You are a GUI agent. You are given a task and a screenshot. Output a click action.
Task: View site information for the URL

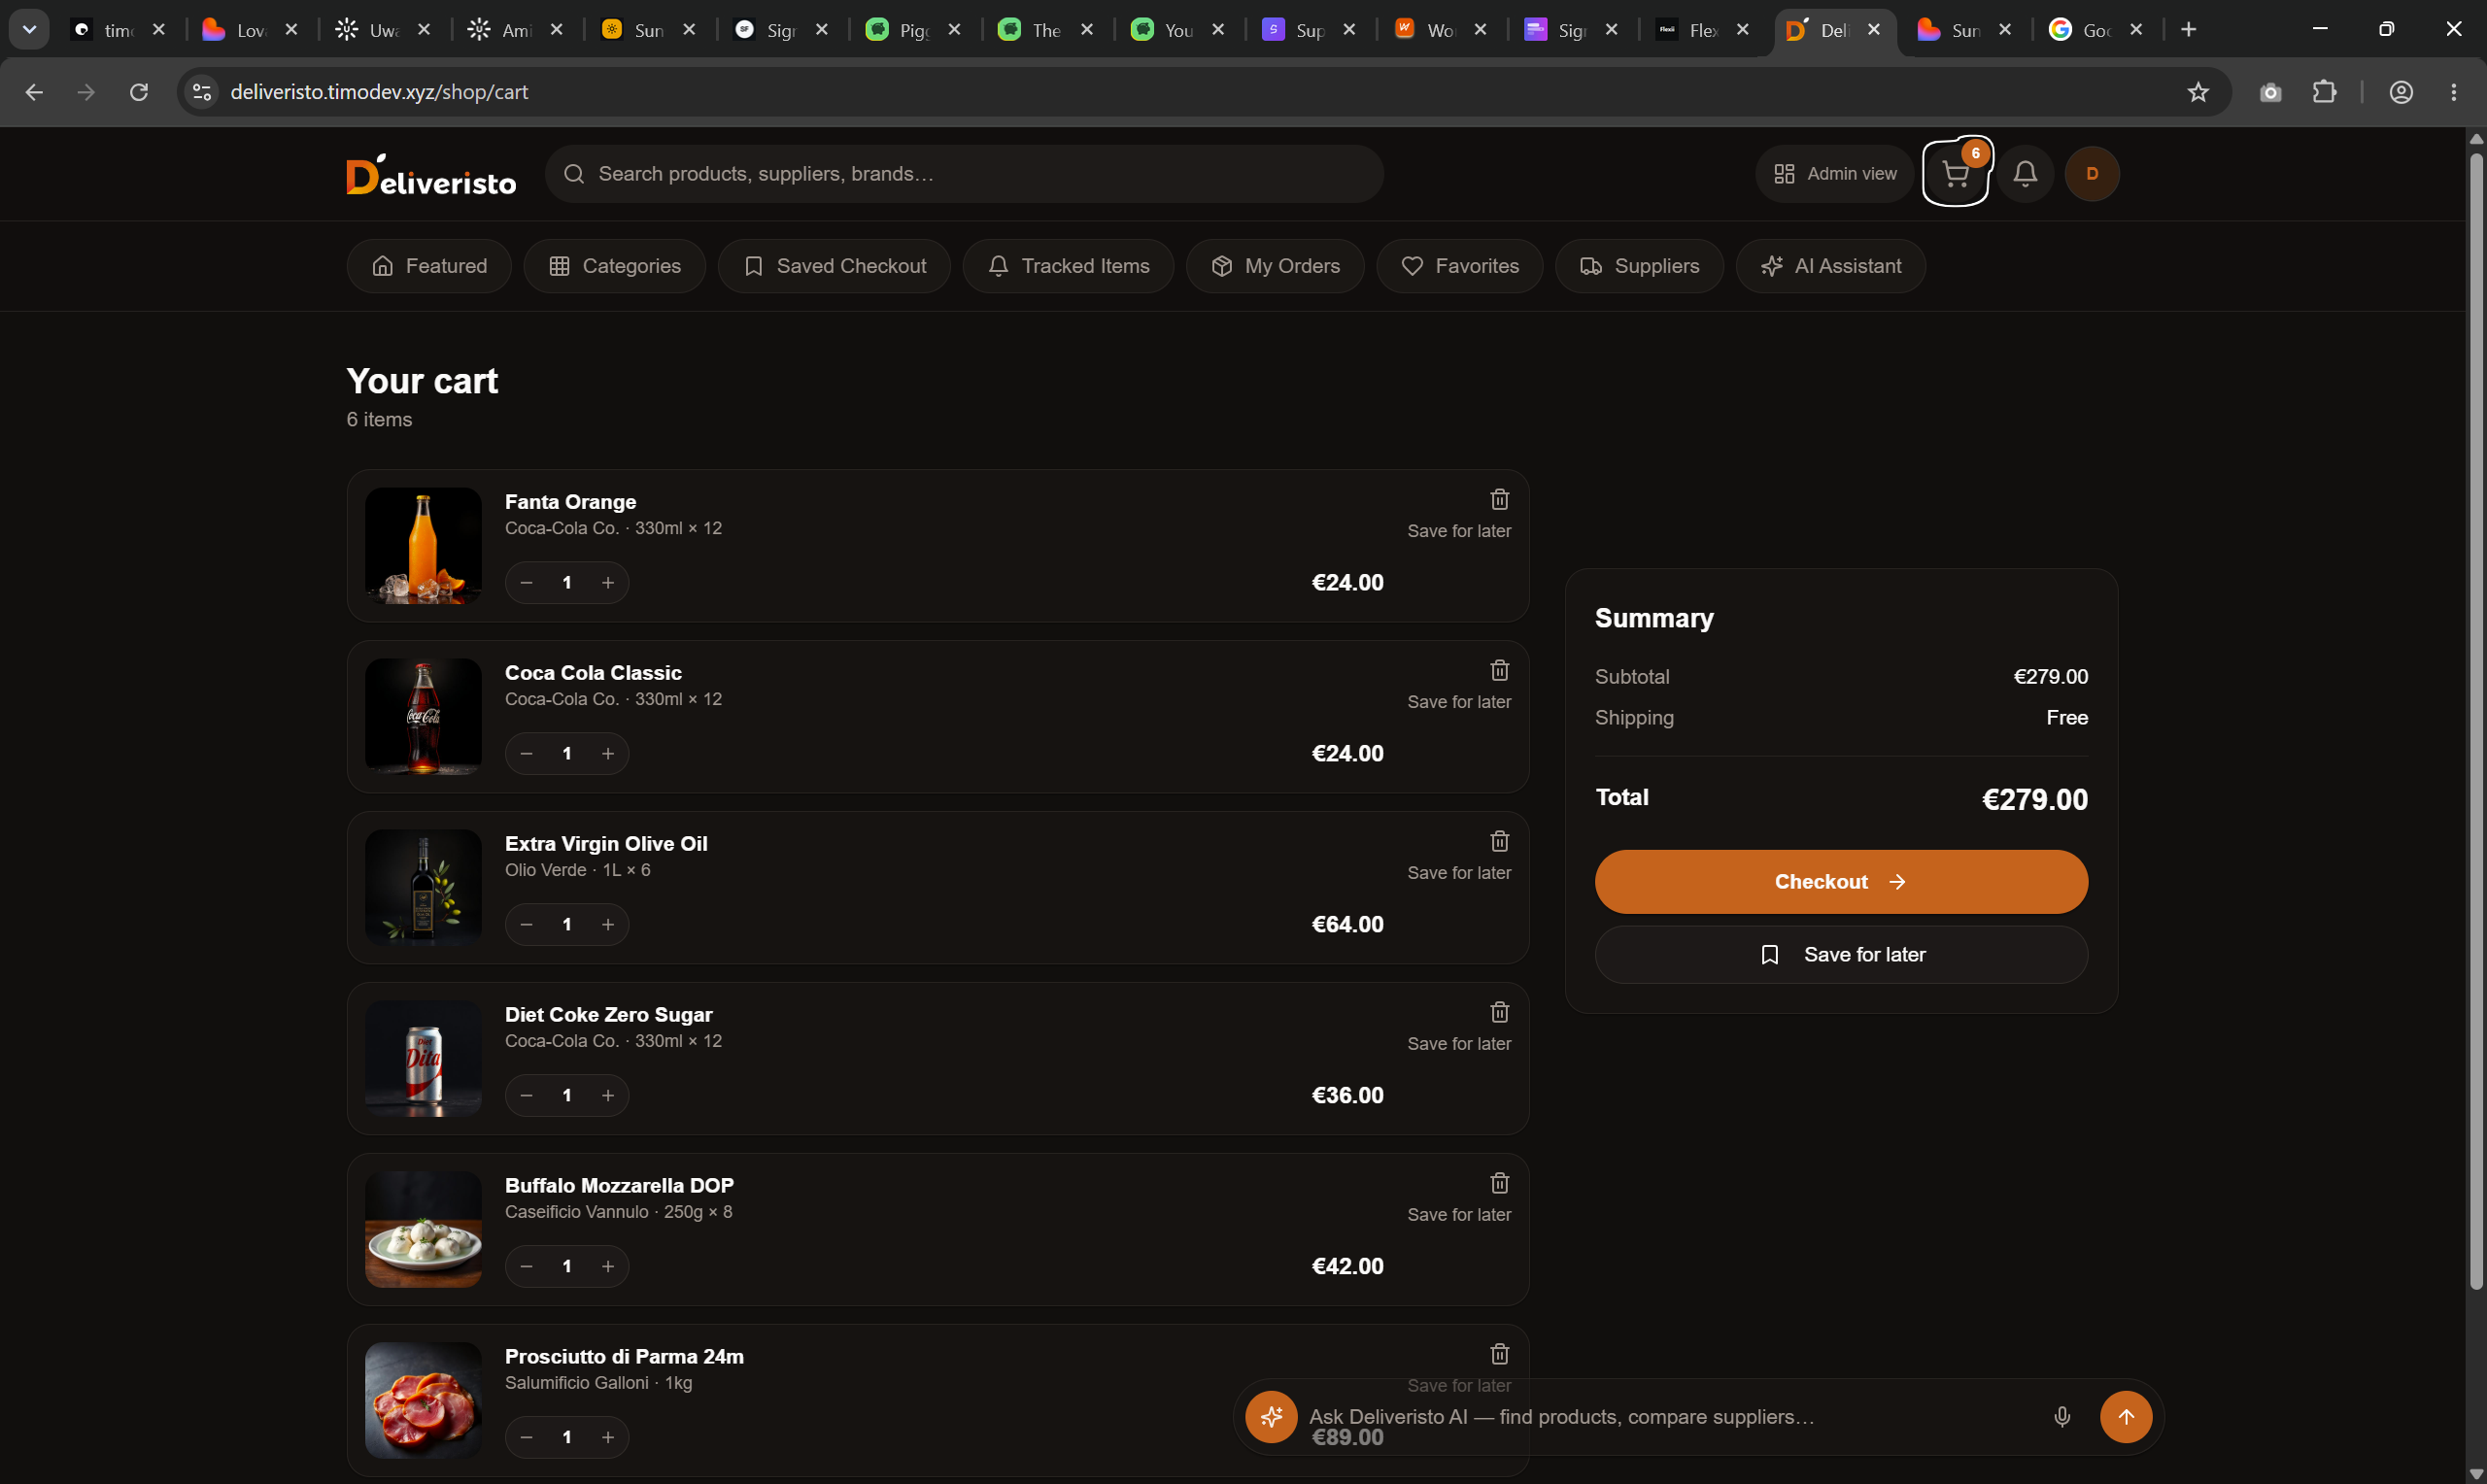(202, 92)
